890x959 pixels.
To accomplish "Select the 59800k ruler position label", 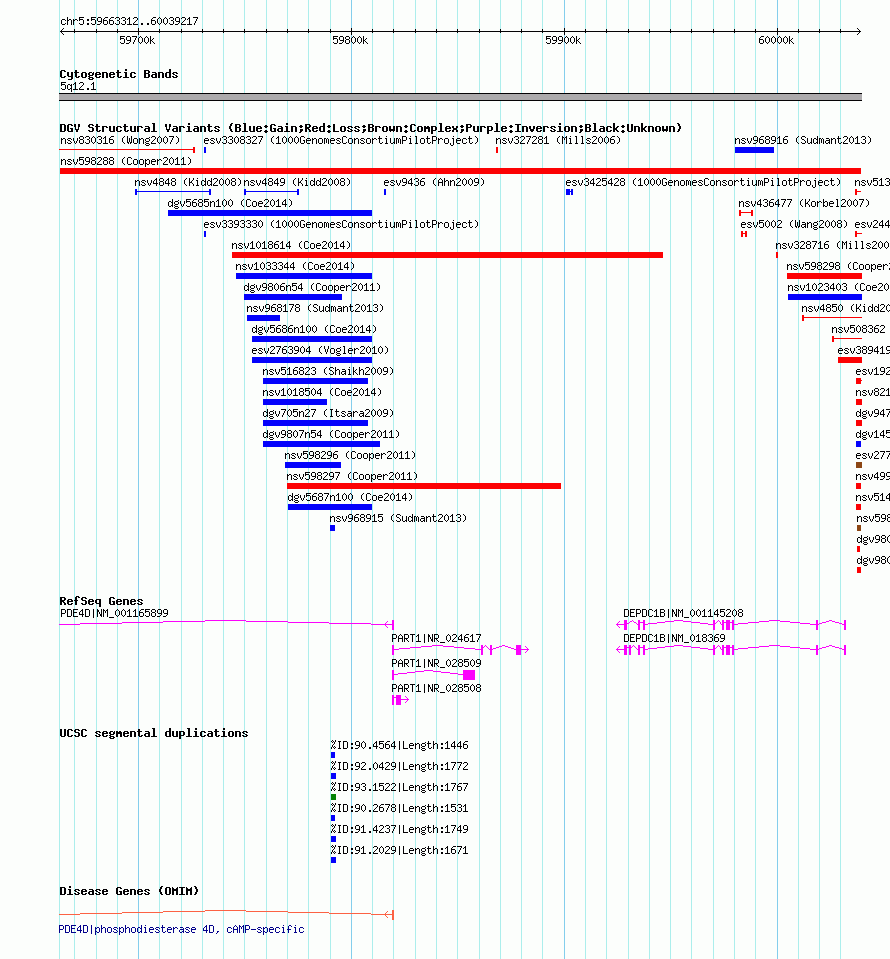I will tap(350, 40).
